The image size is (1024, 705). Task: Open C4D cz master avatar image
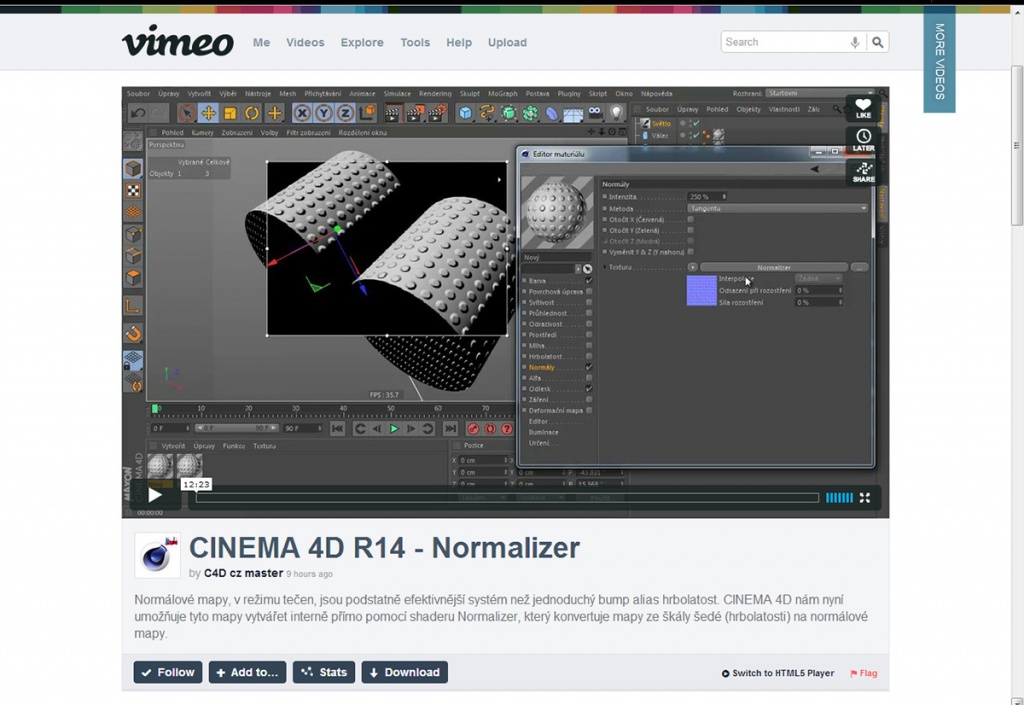(x=157, y=556)
